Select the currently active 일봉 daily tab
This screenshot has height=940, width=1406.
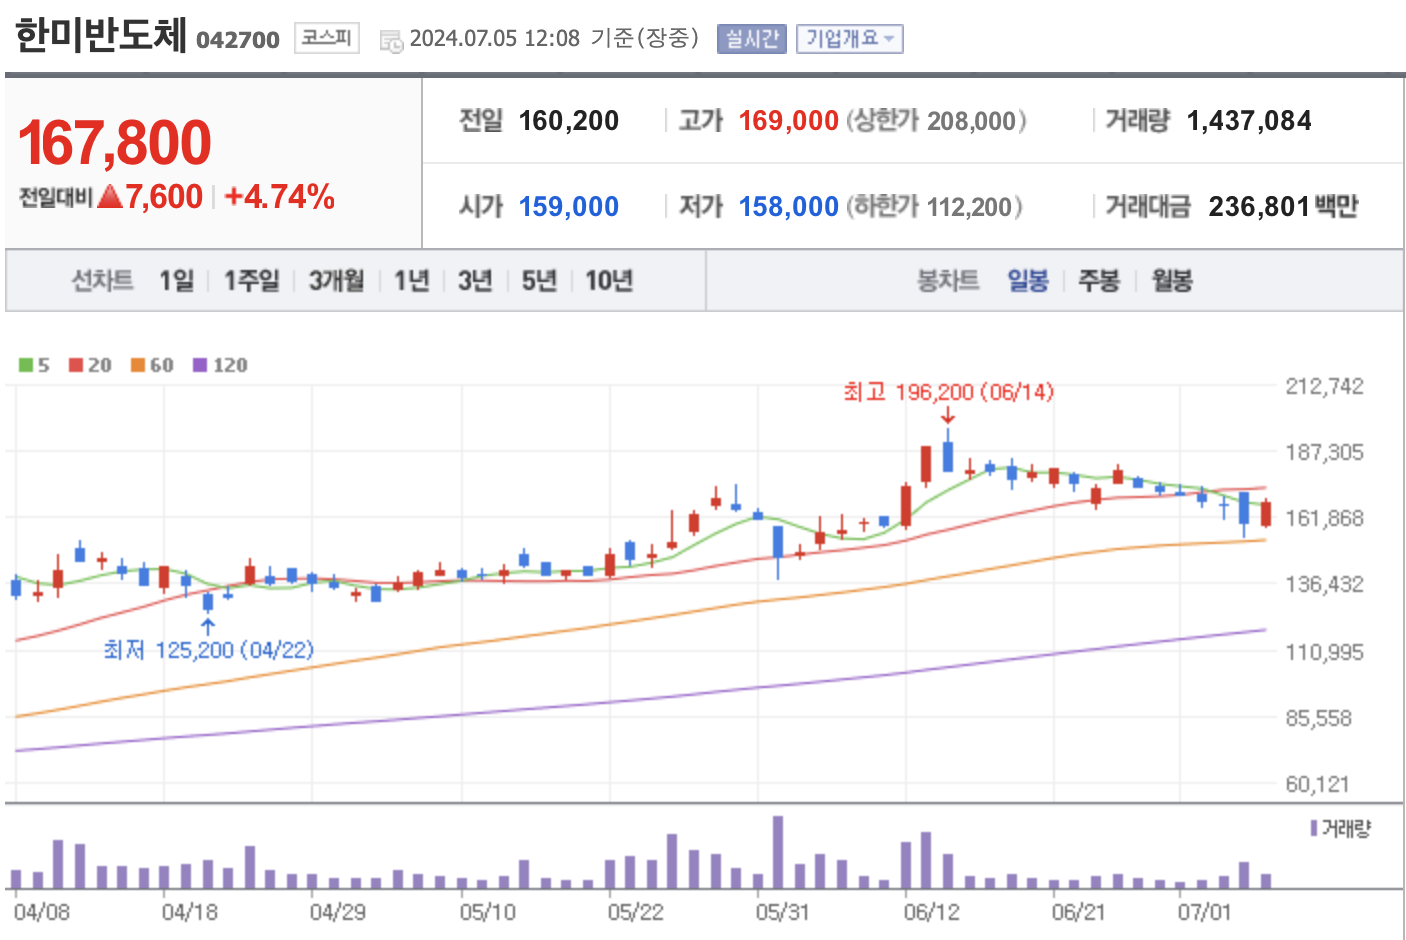tap(1027, 281)
